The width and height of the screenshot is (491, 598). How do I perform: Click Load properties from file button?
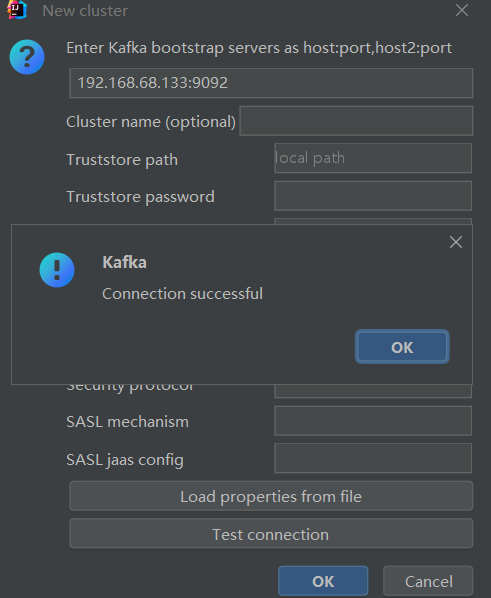(x=271, y=496)
